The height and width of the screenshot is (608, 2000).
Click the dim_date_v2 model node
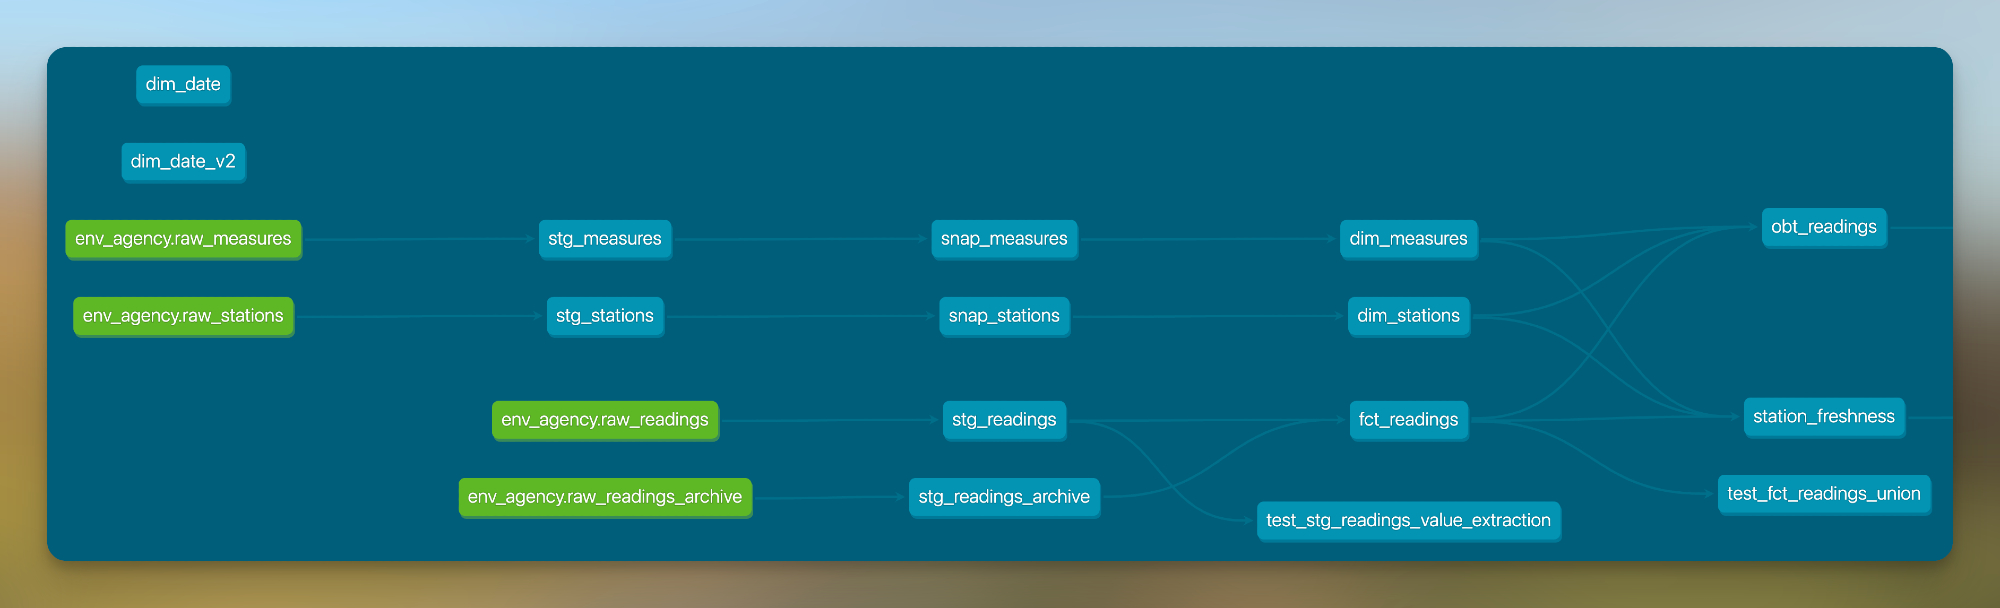coord(183,162)
